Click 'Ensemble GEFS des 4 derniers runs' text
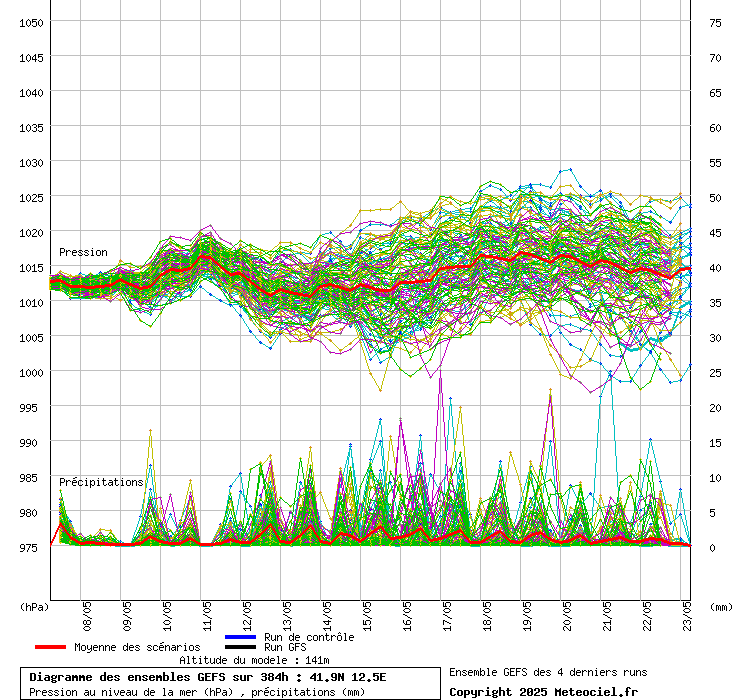Viewport: 740px width, 700px height. click(x=548, y=673)
